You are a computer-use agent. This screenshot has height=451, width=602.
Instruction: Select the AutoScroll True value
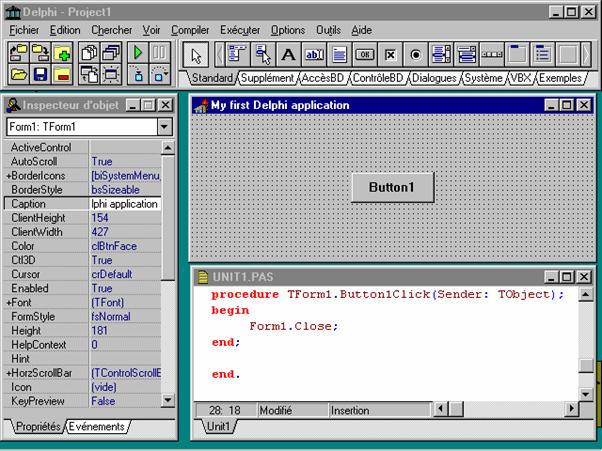[125, 162]
